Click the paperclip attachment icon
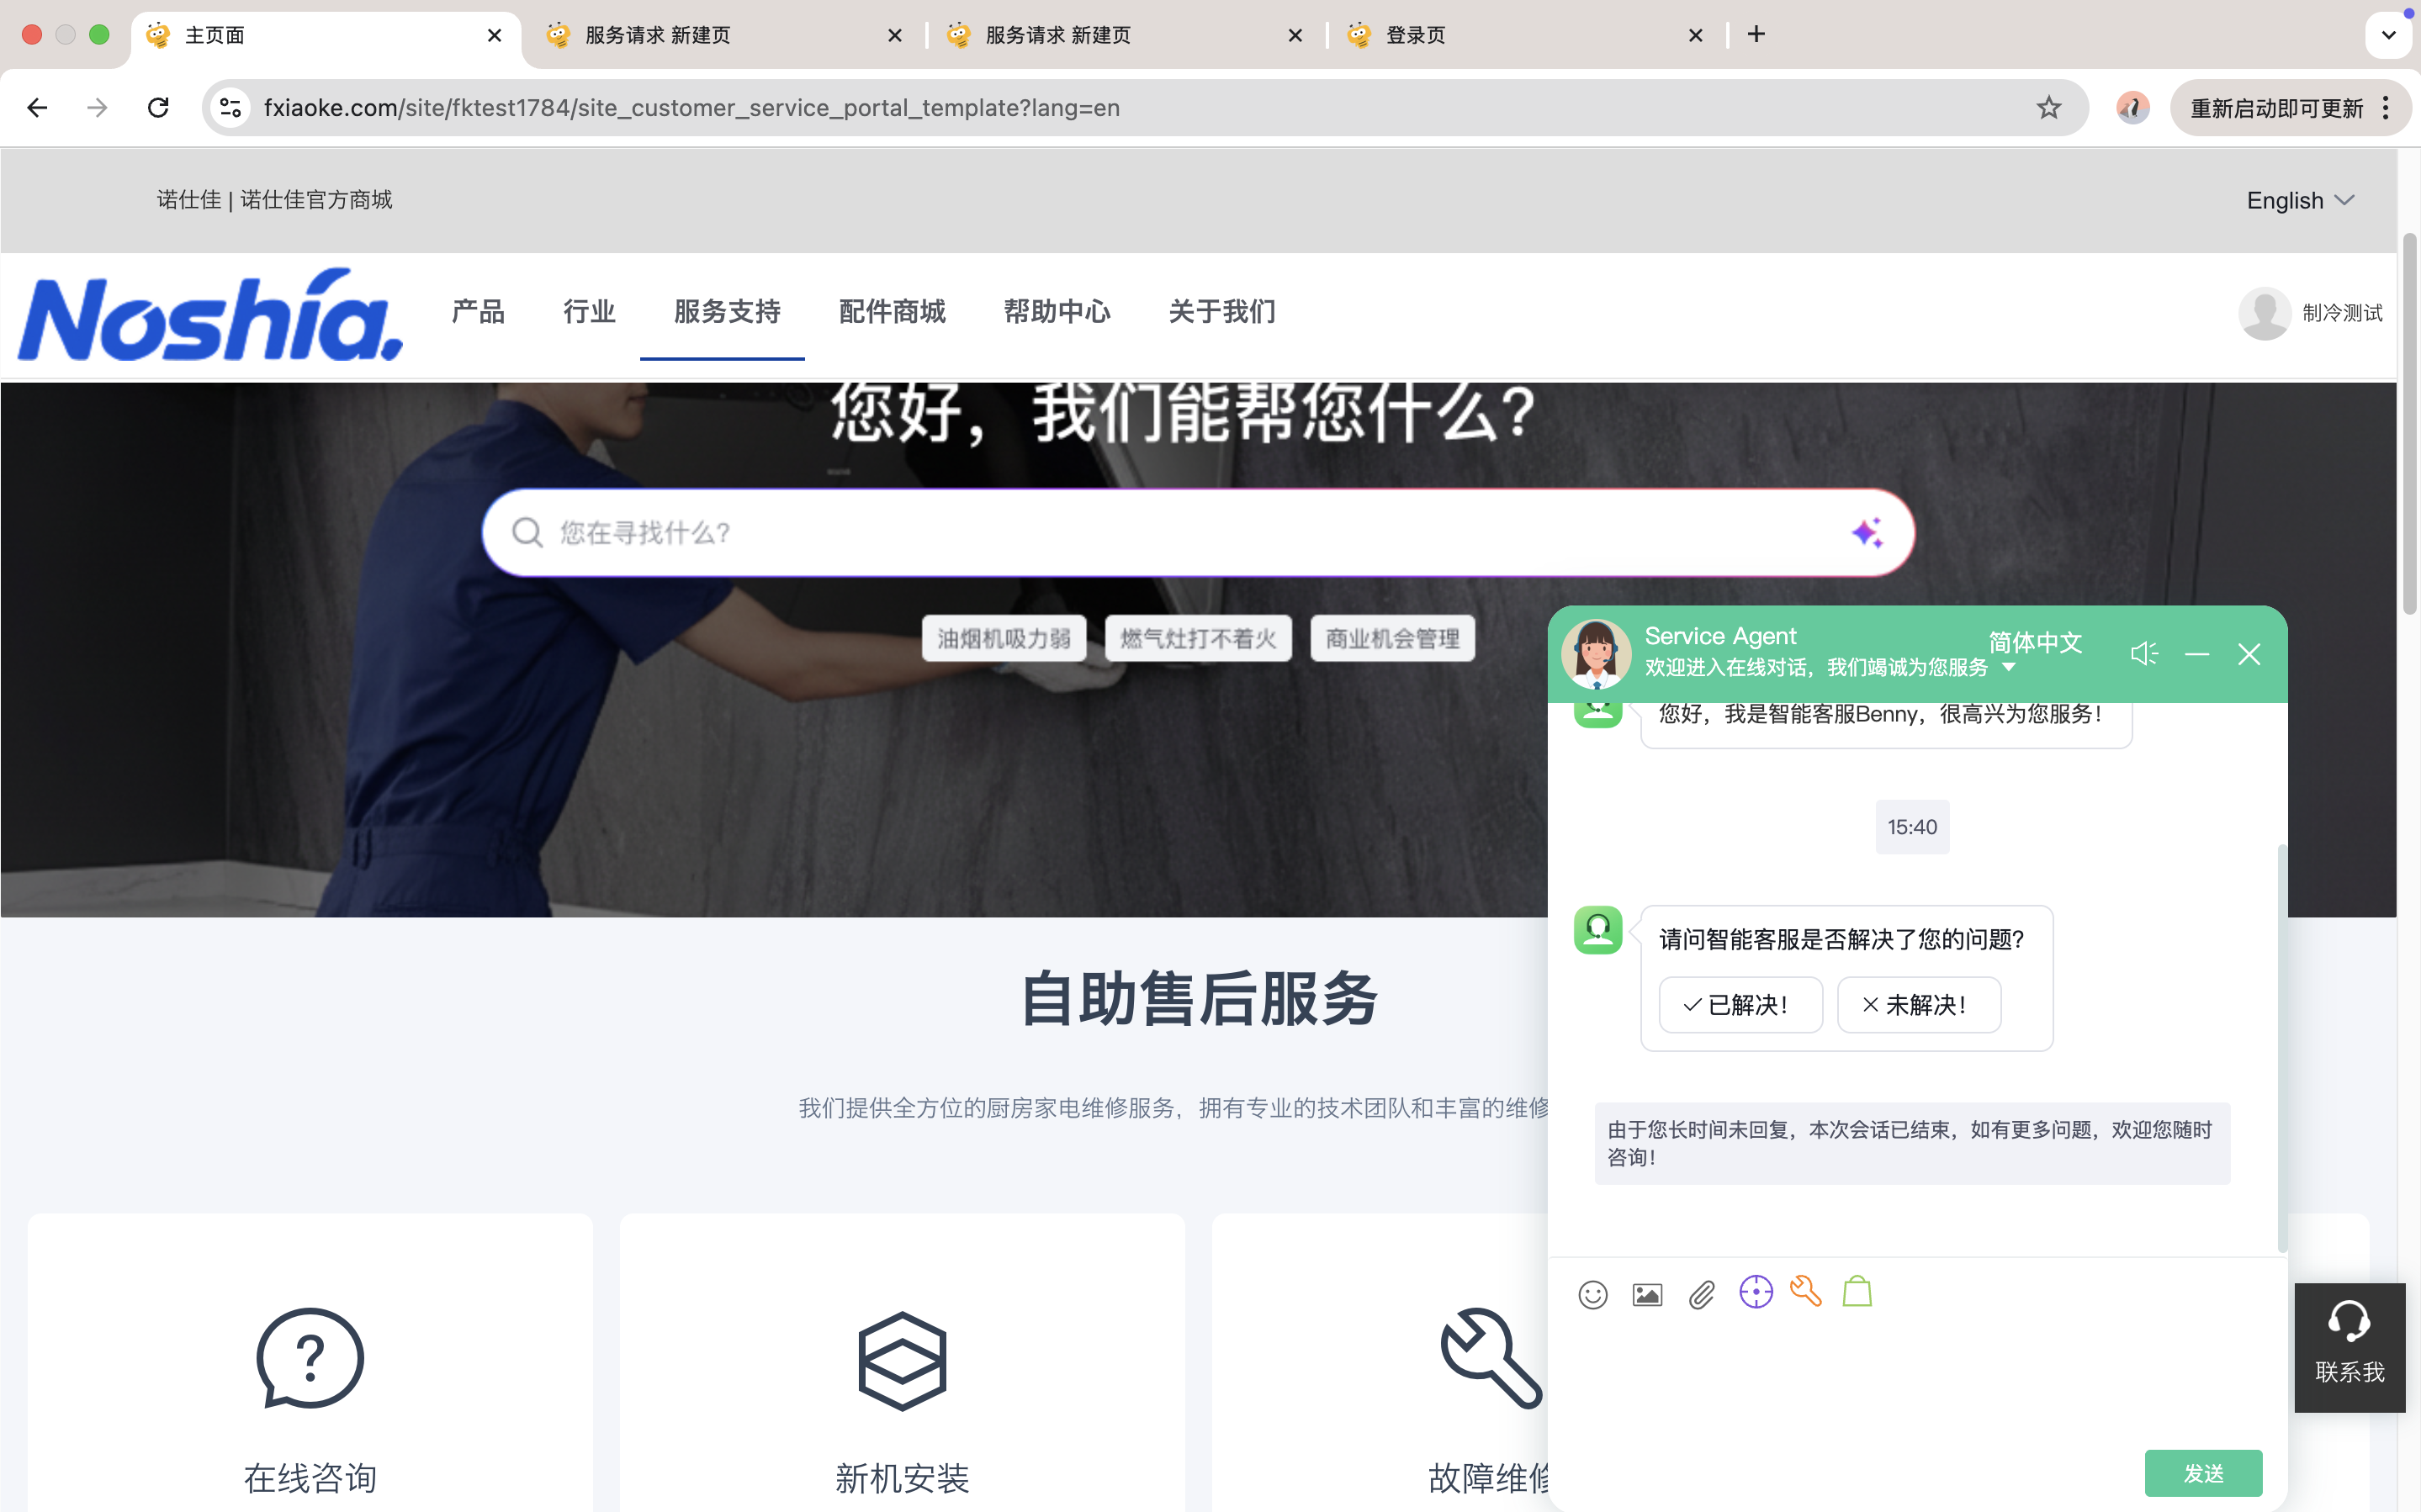This screenshot has width=2421, height=1512. pyautogui.click(x=1701, y=1294)
